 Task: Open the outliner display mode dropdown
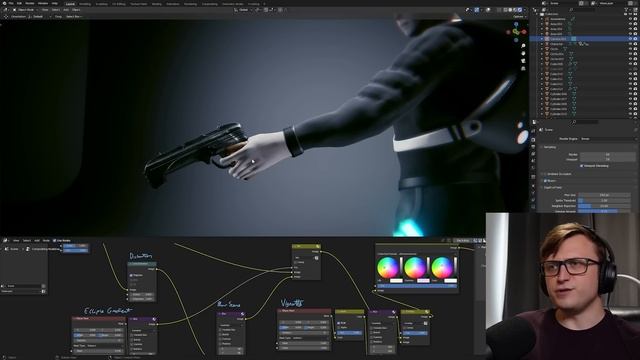(544, 9)
